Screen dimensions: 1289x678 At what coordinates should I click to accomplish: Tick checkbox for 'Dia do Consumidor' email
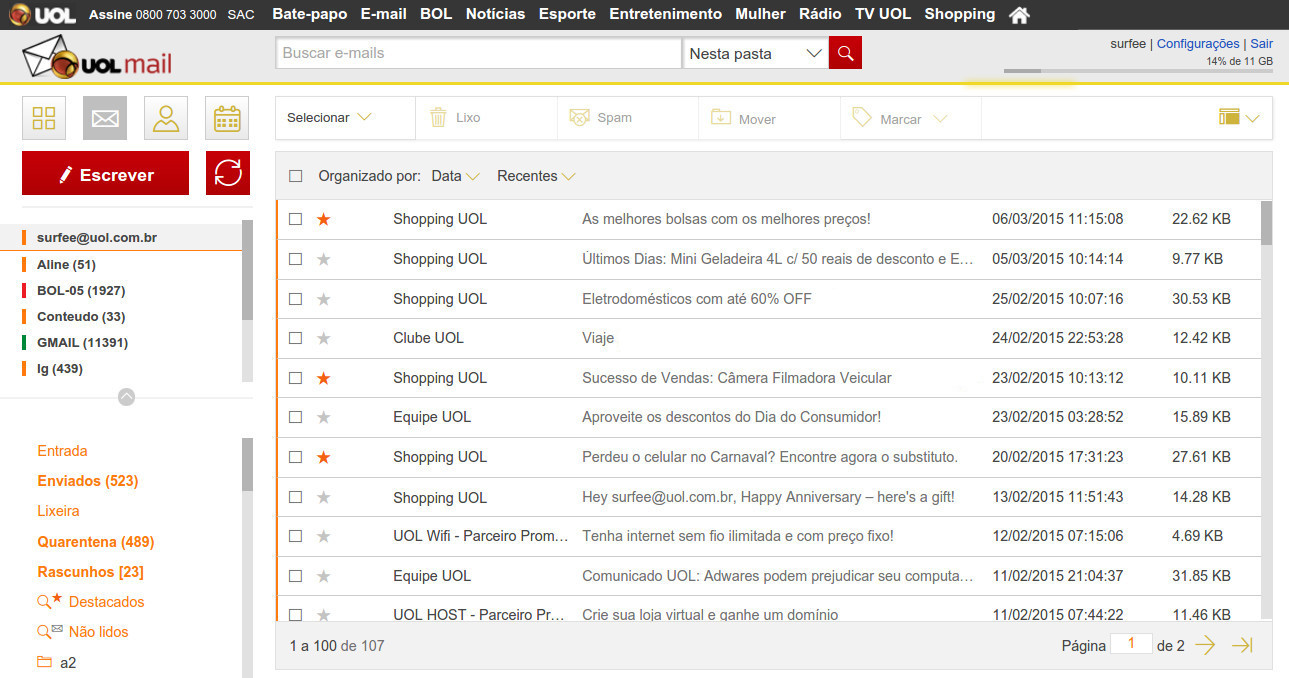click(295, 417)
